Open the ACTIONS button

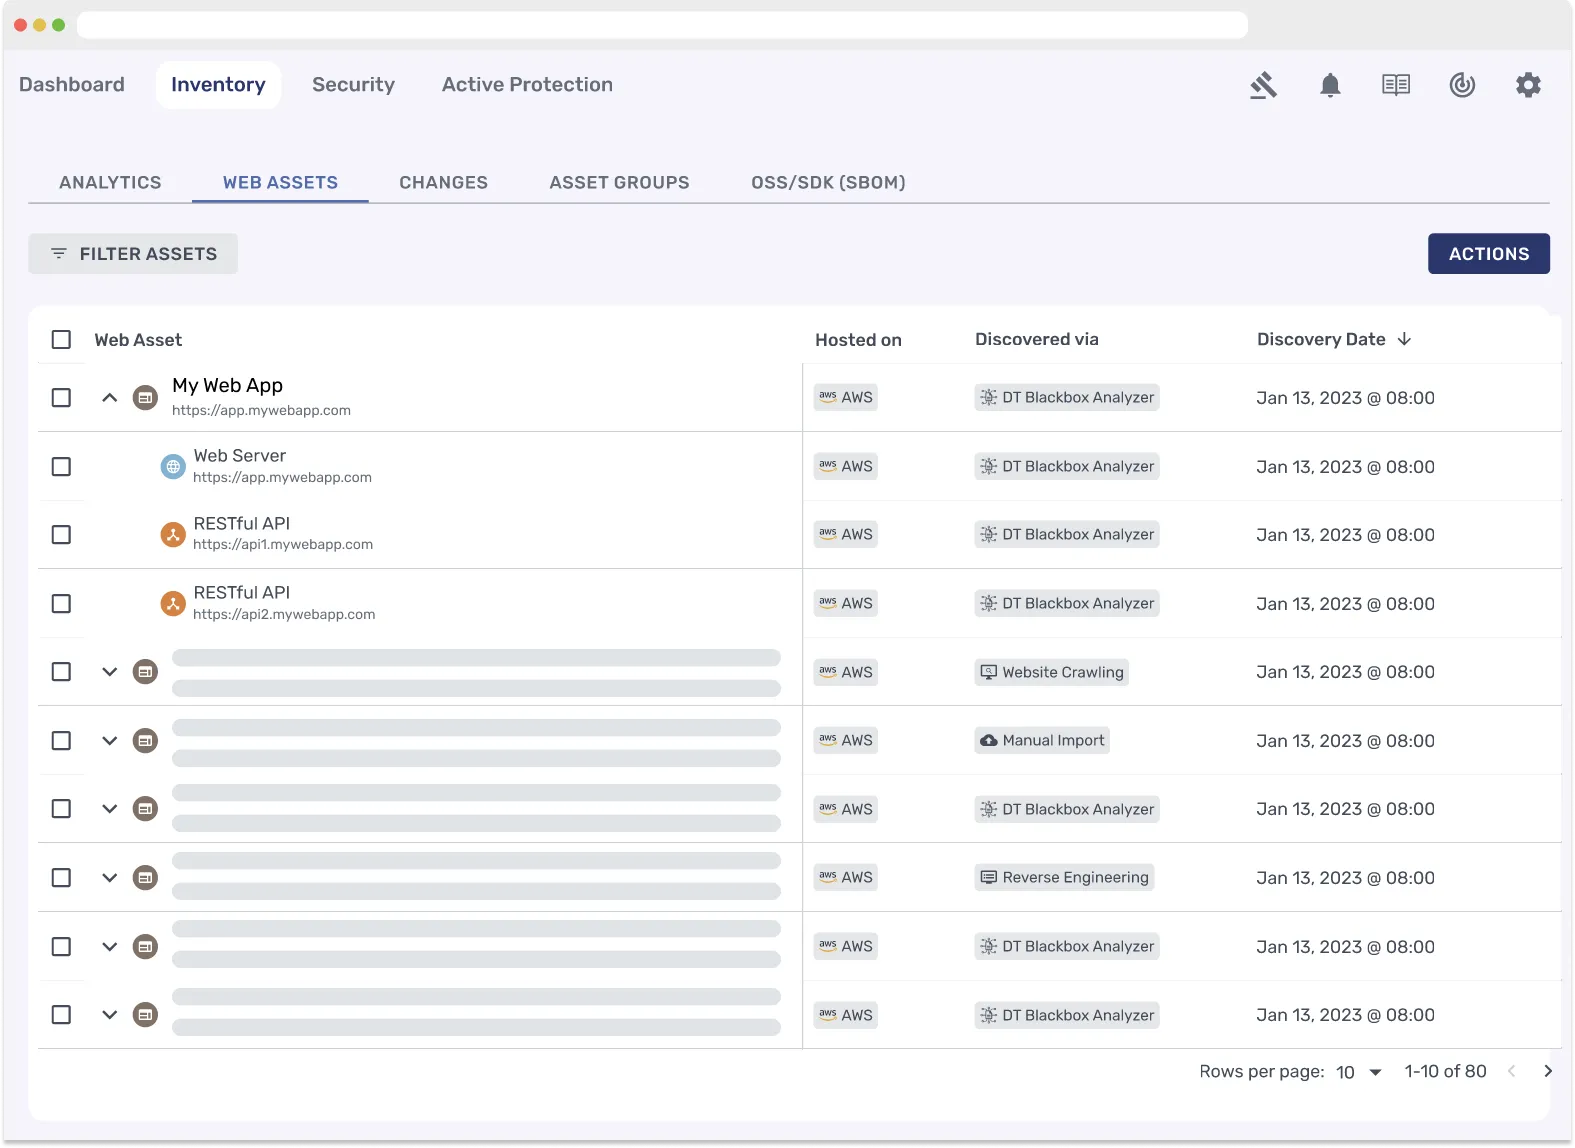(x=1489, y=254)
